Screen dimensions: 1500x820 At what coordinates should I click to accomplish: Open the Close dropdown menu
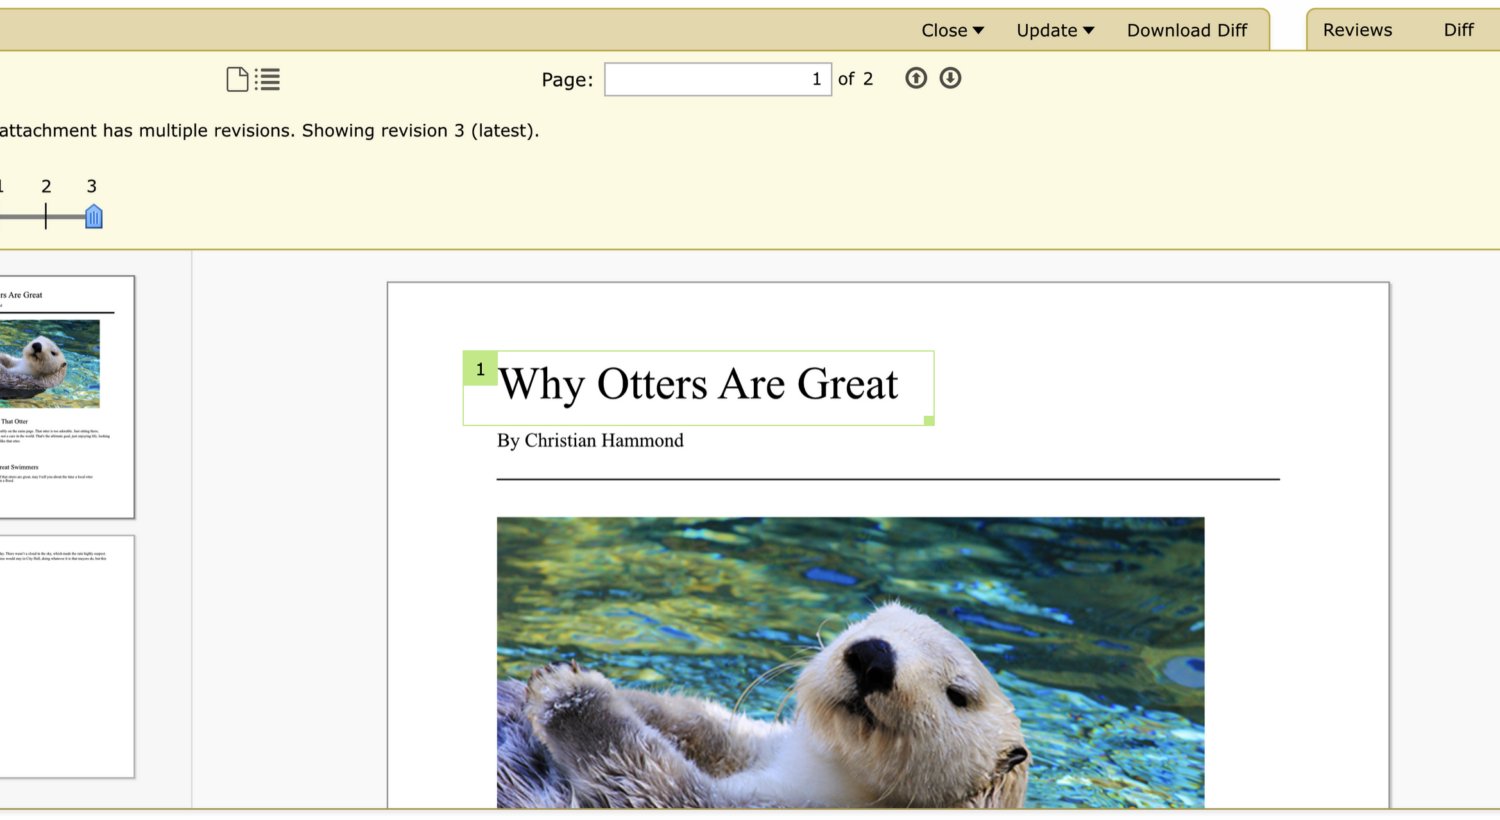[952, 30]
